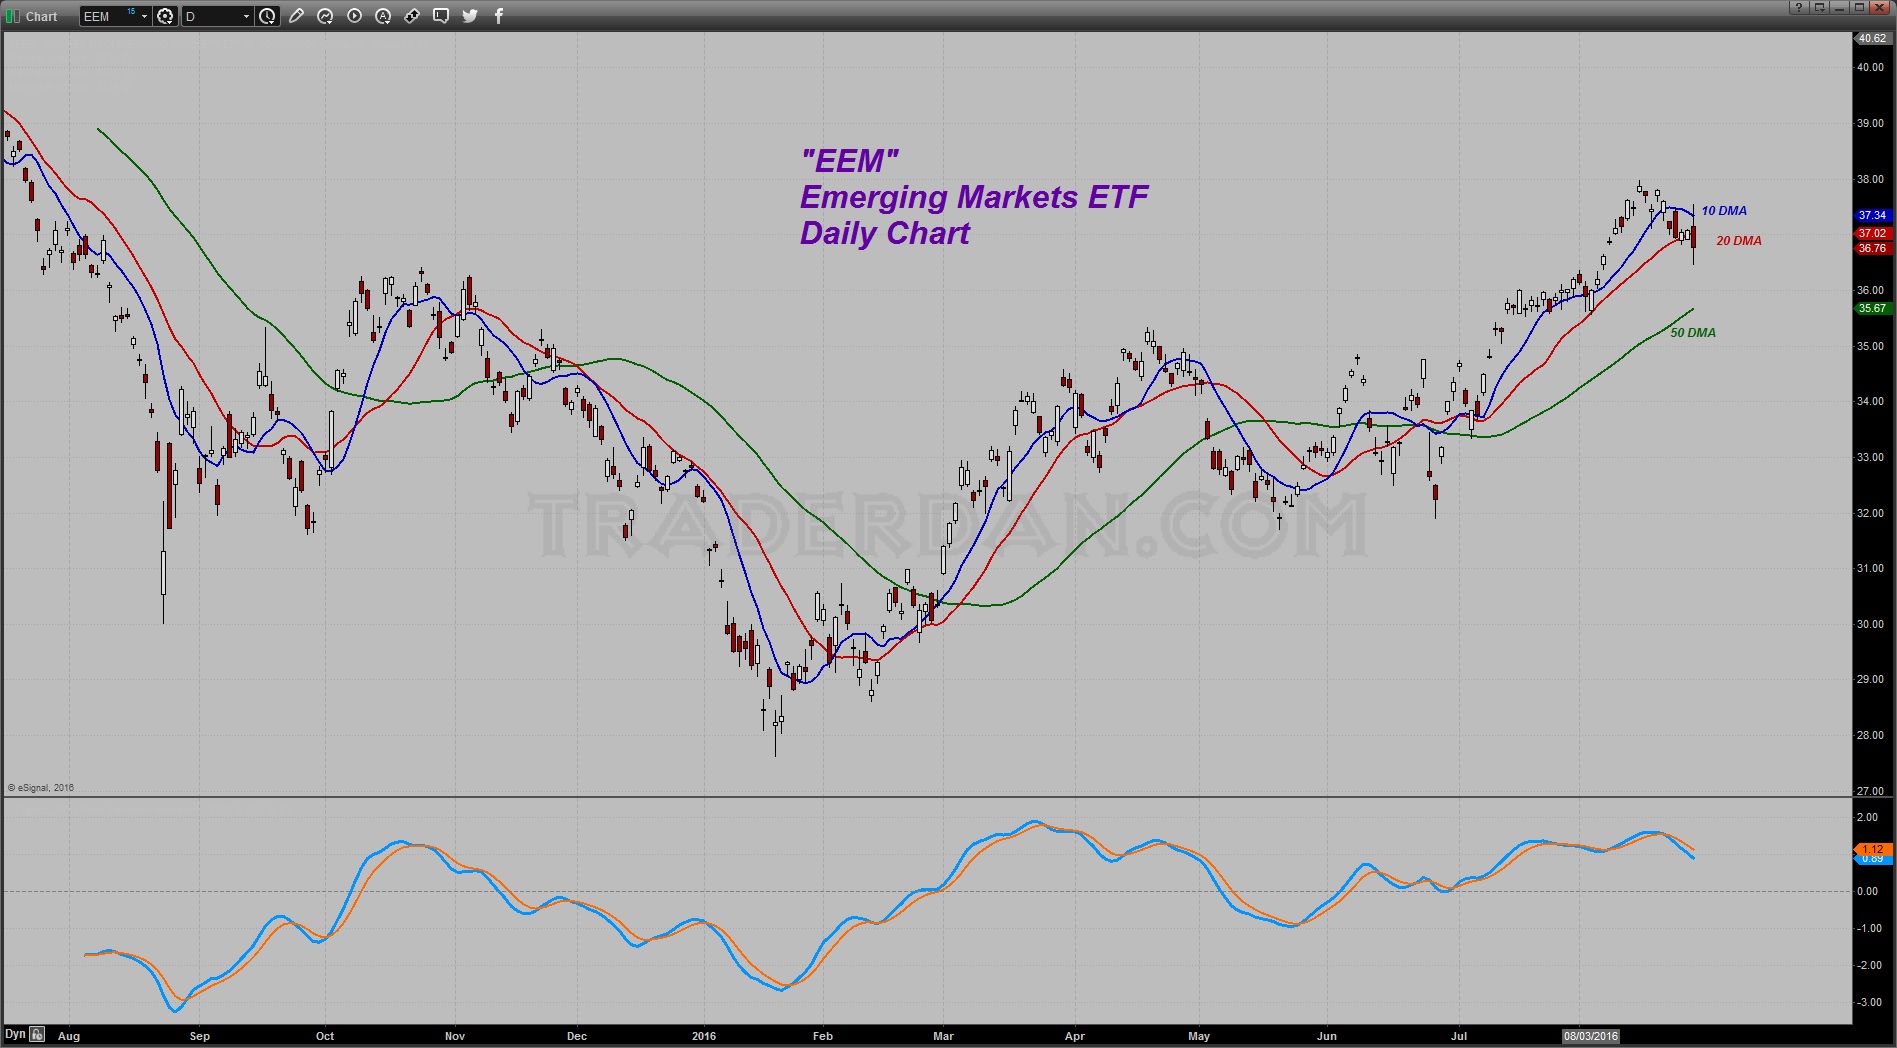Toggle the time lock icon beside Dyn
Screen dimensions: 1897x1048
(37, 1035)
